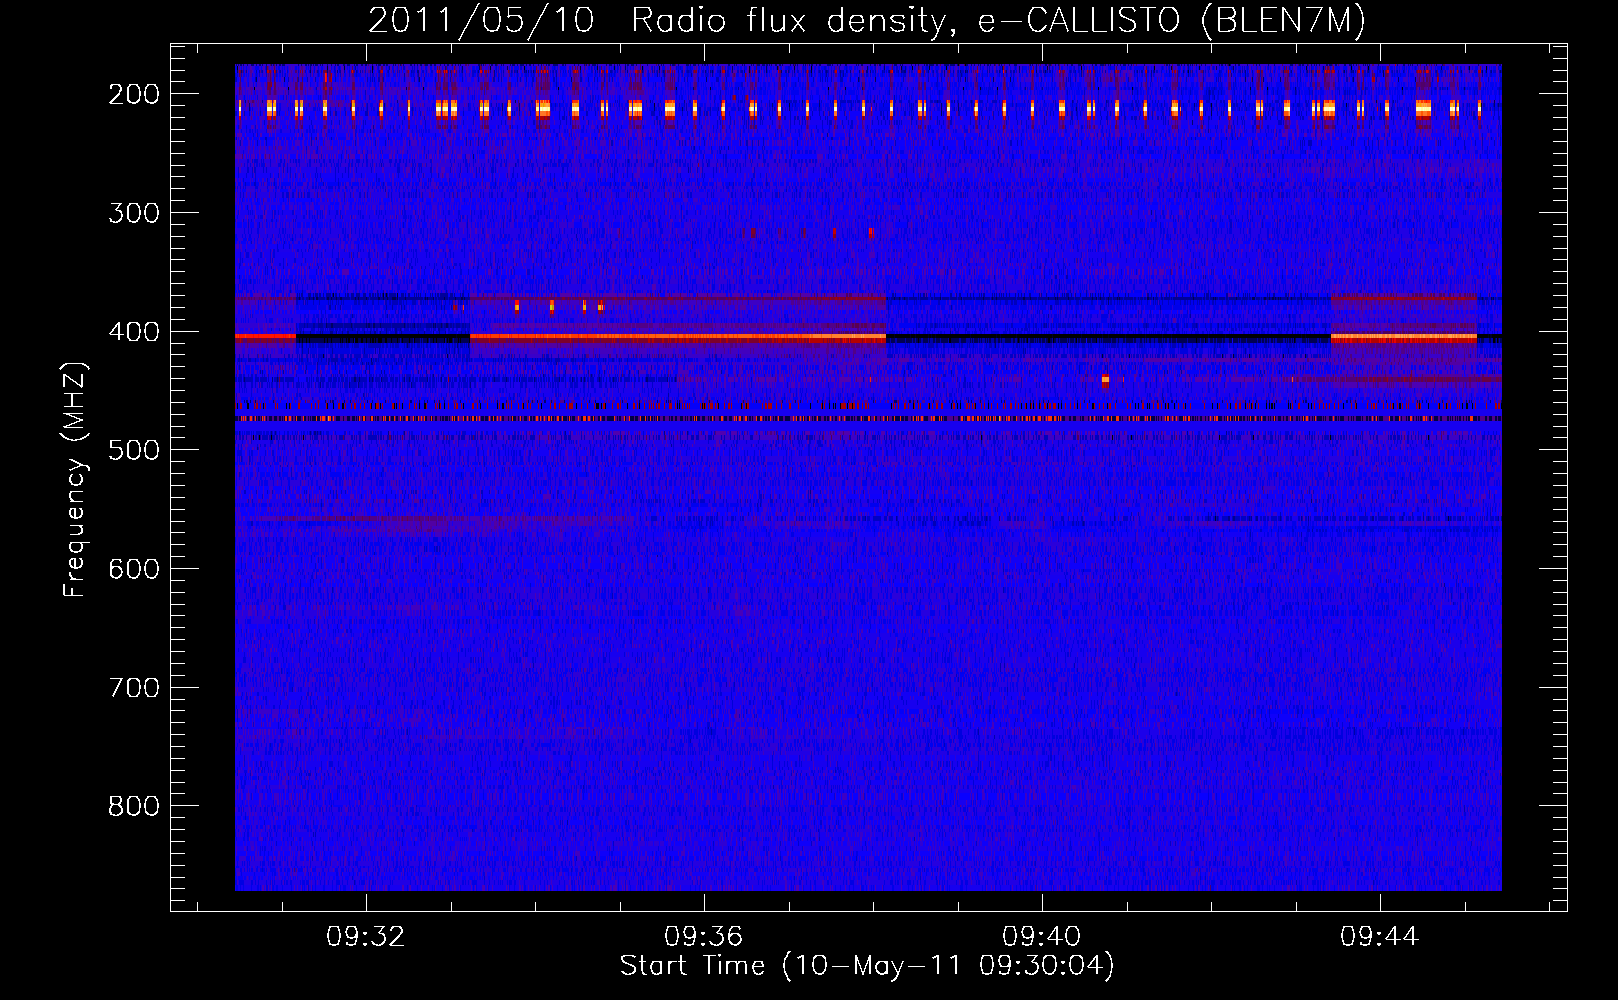Click the 300 frequency tick label
This screenshot has height=1000, width=1618.
(134, 213)
